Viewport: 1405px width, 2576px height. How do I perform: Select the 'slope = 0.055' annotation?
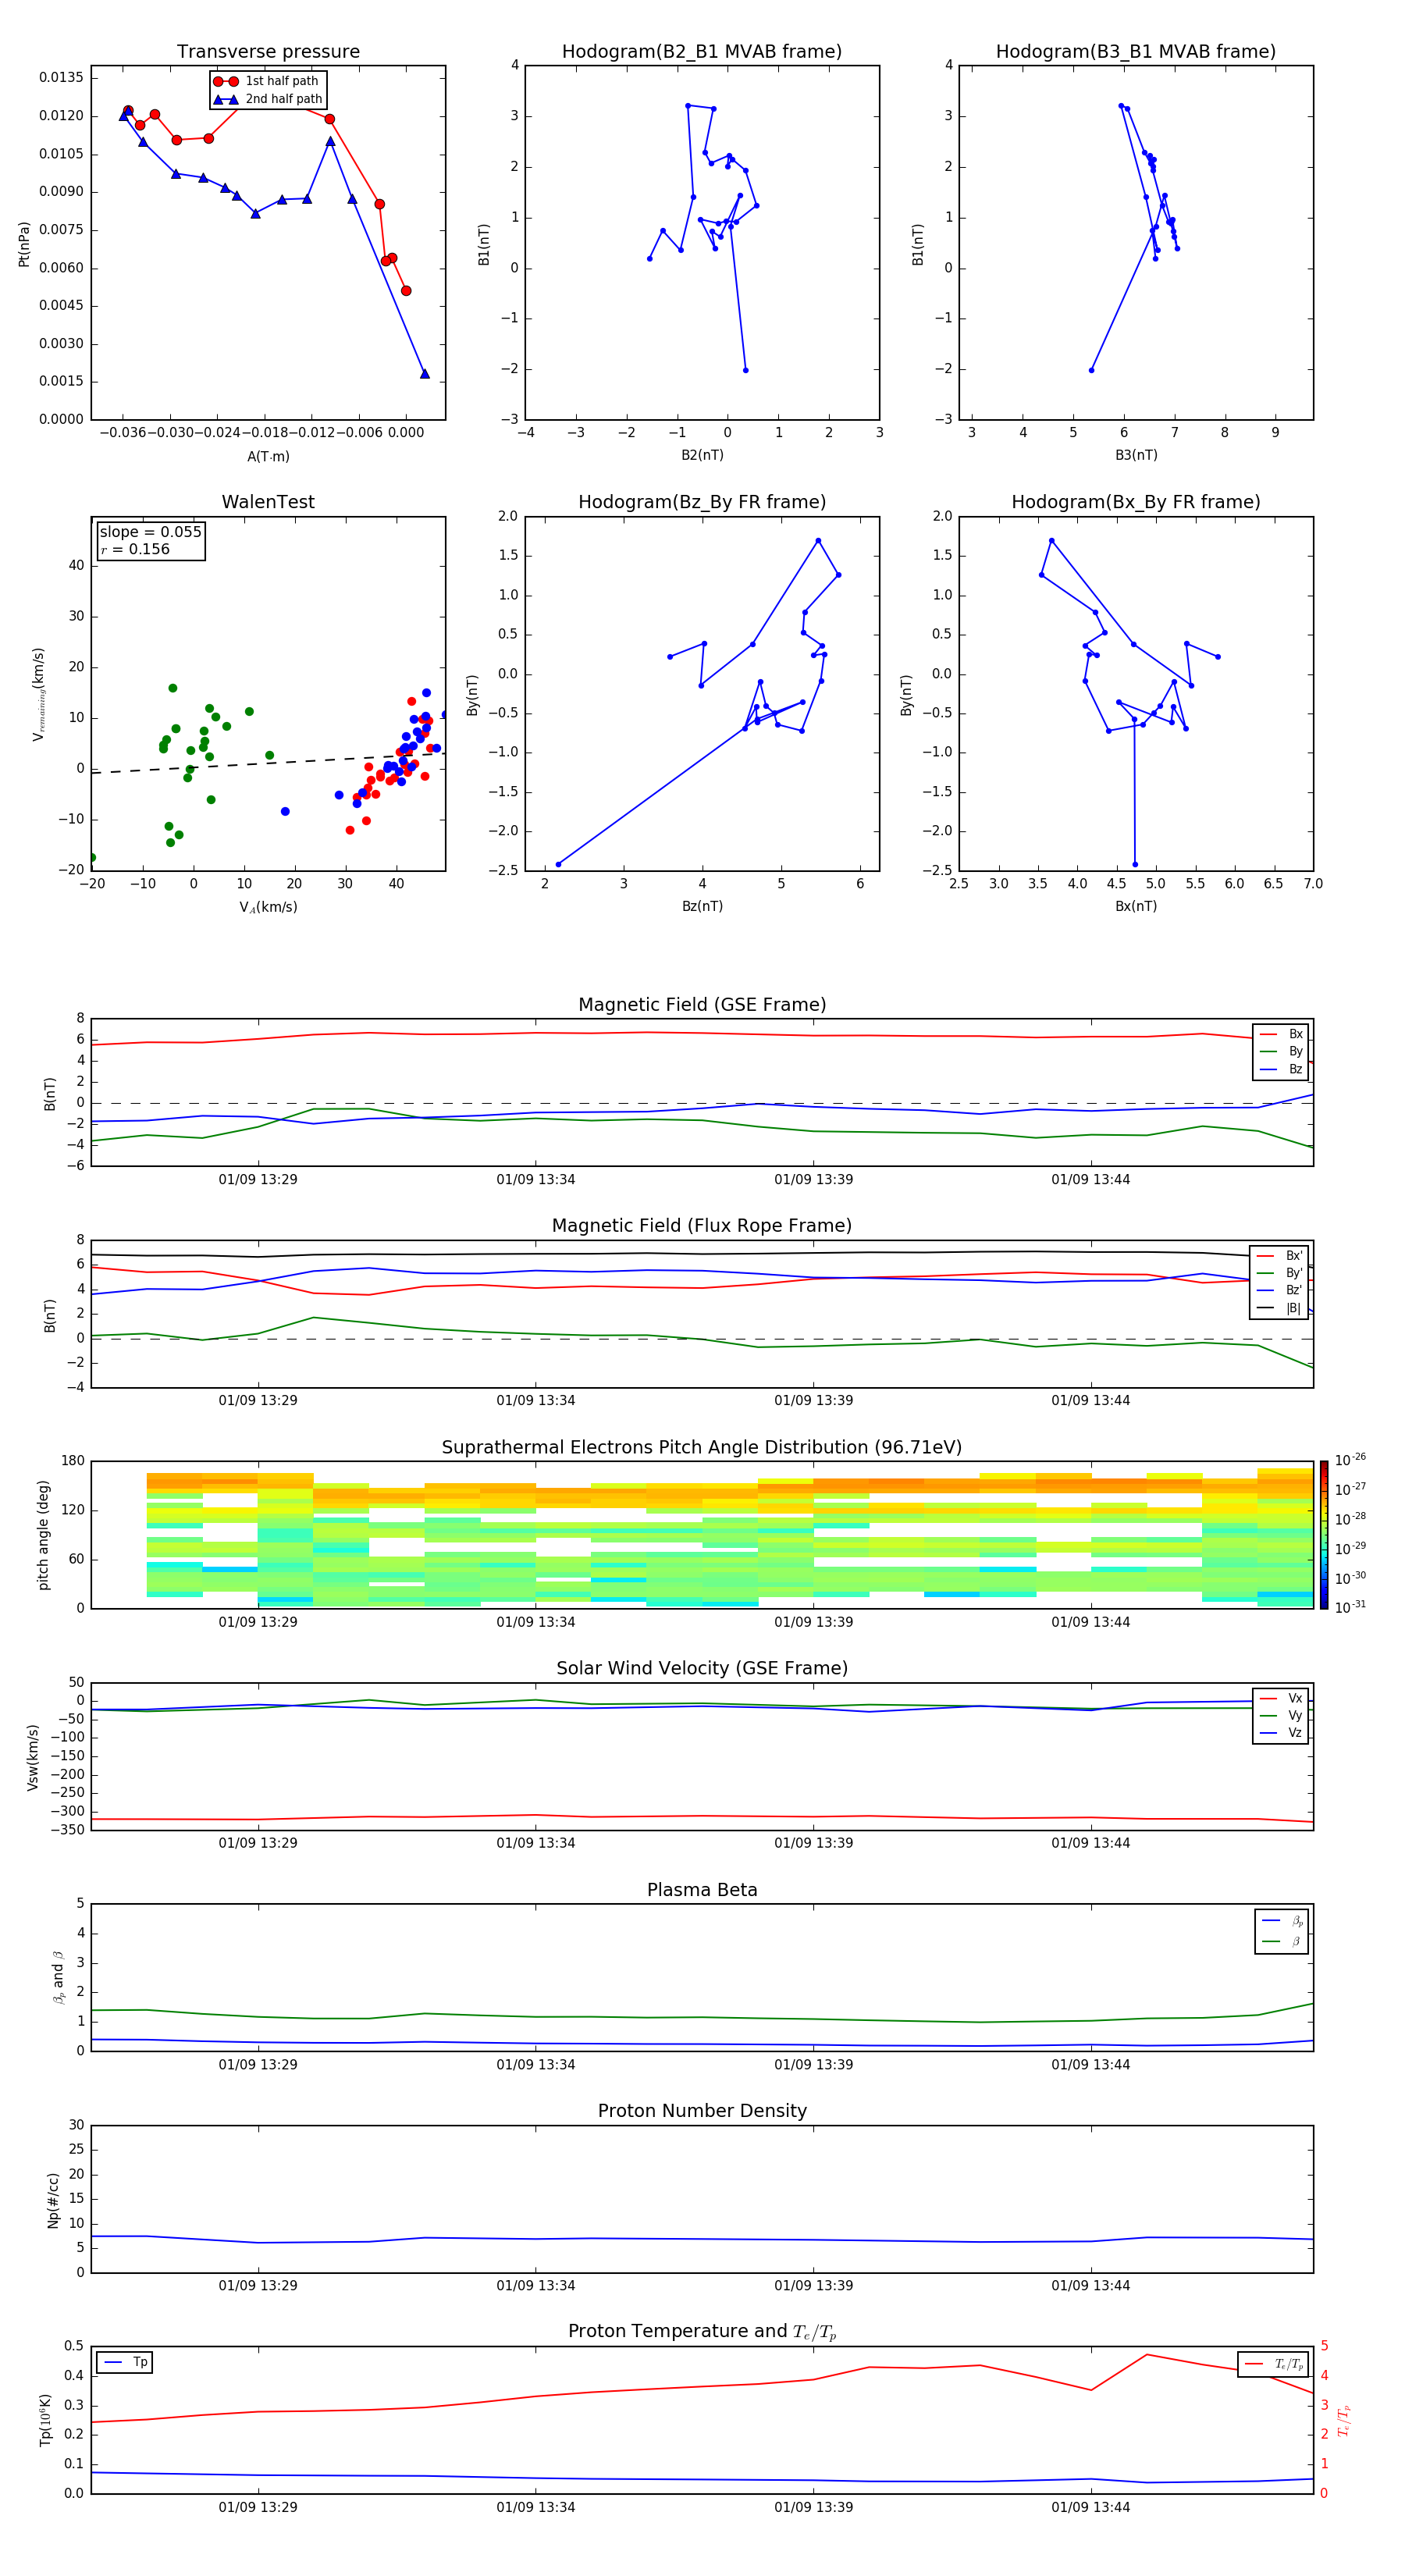pyautogui.click(x=150, y=532)
